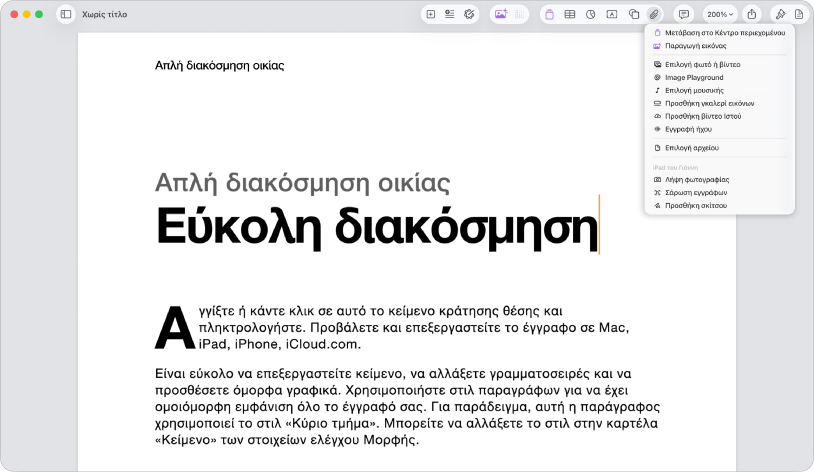Open the Format paintbrush inspector
Viewport: 814px width, 473px height.
tap(780, 15)
